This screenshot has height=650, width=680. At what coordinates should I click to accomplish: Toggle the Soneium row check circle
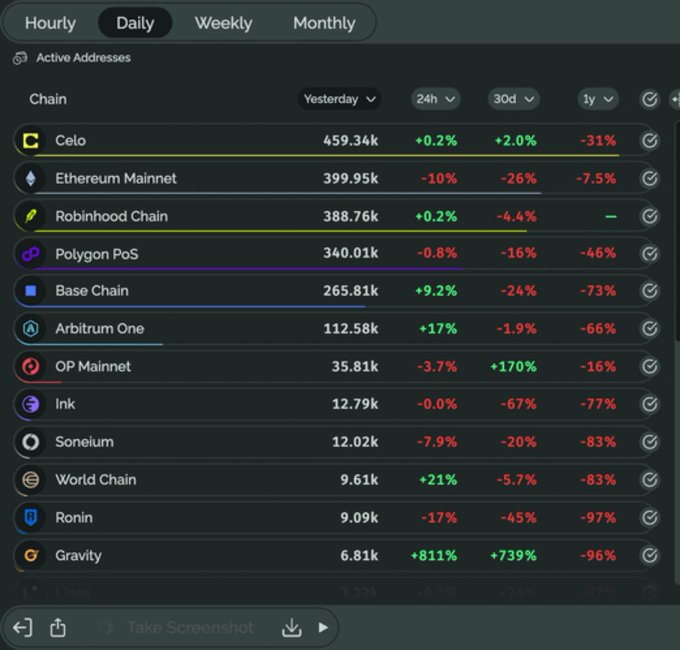649,442
